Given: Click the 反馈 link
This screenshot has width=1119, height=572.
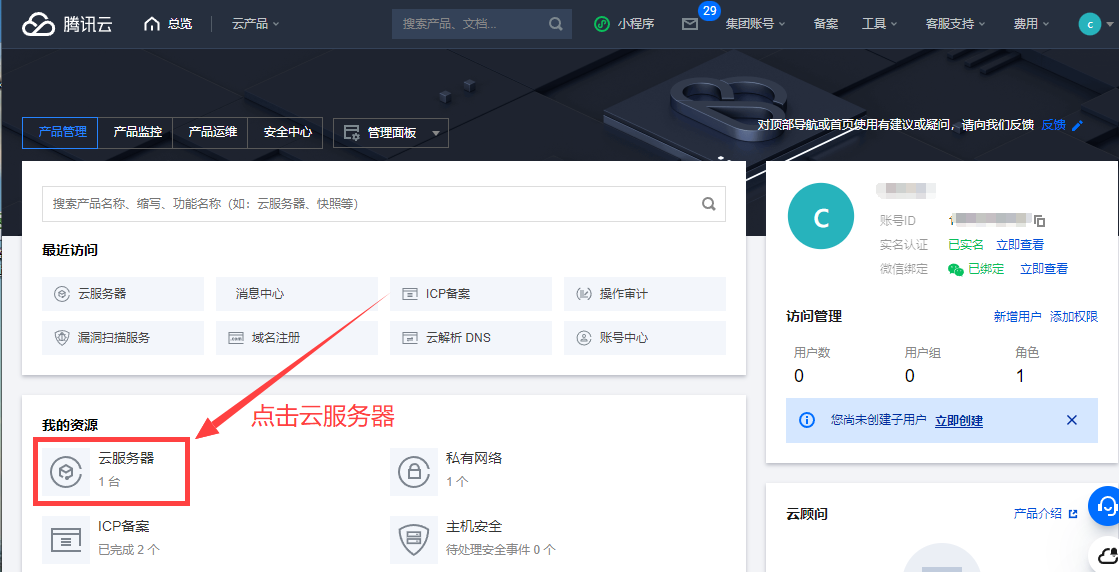Looking at the screenshot, I should point(1053,126).
